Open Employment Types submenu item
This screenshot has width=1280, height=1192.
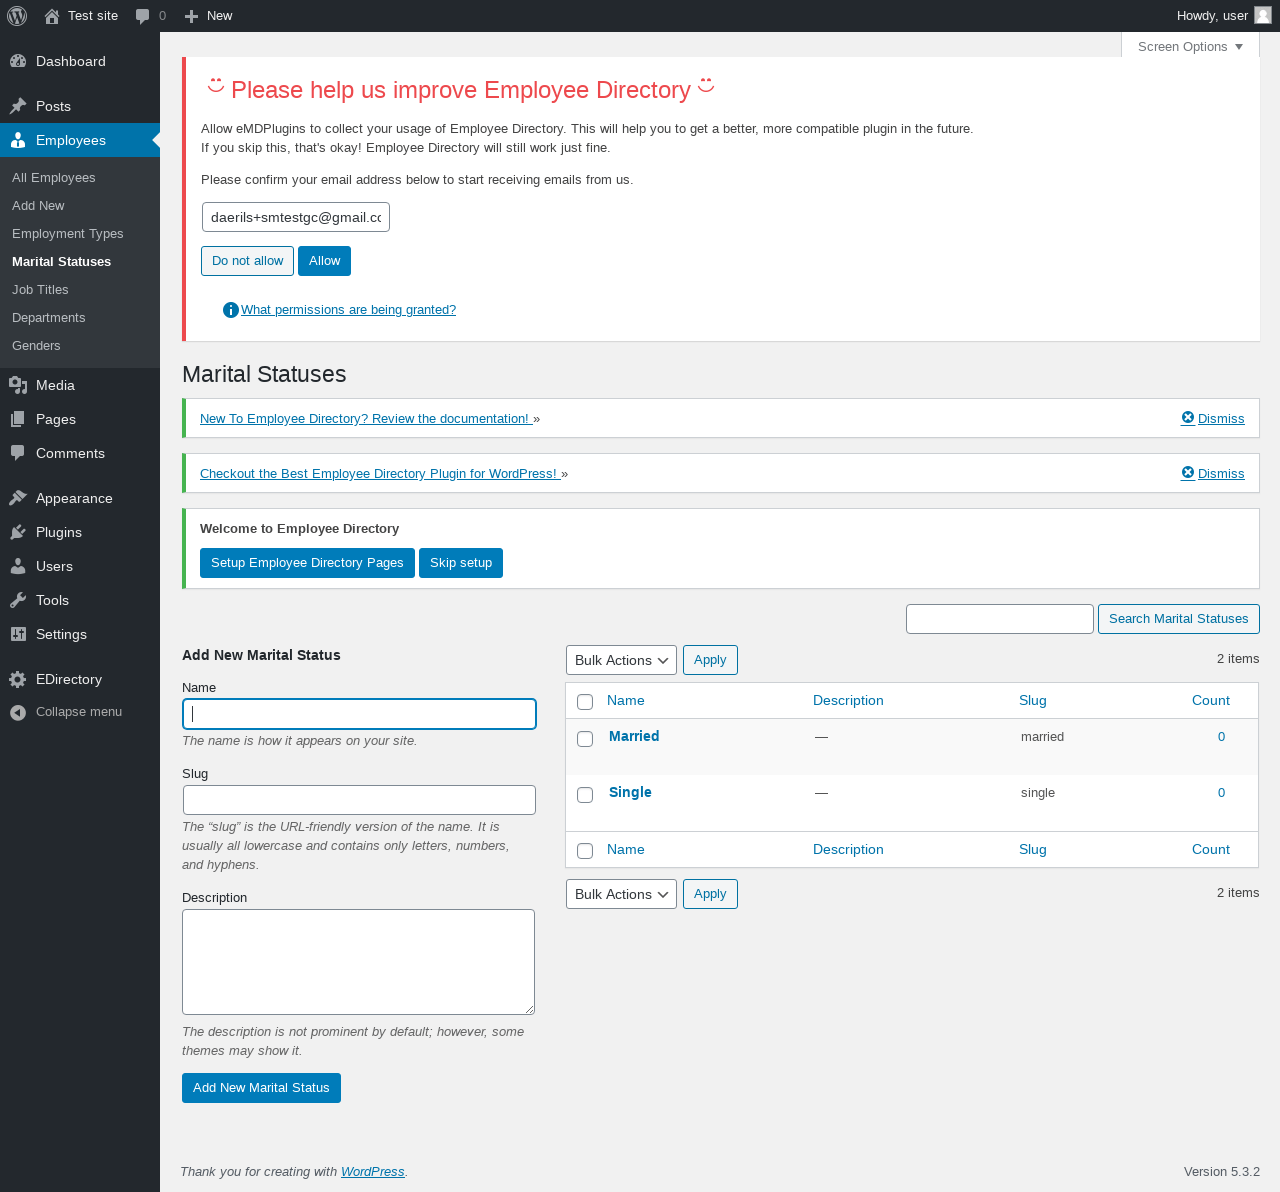(68, 234)
